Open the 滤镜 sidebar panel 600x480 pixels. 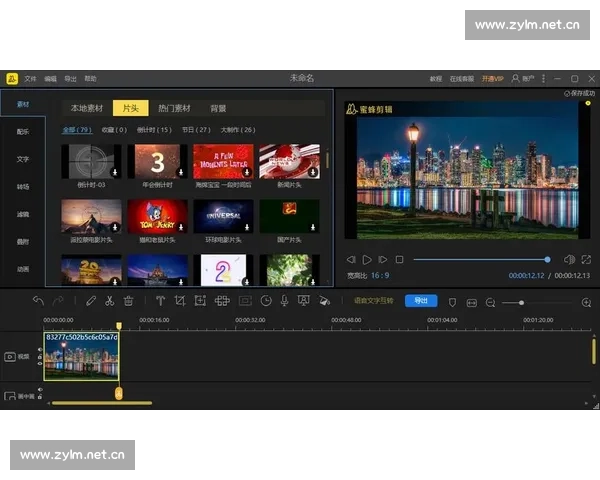pos(23,214)
